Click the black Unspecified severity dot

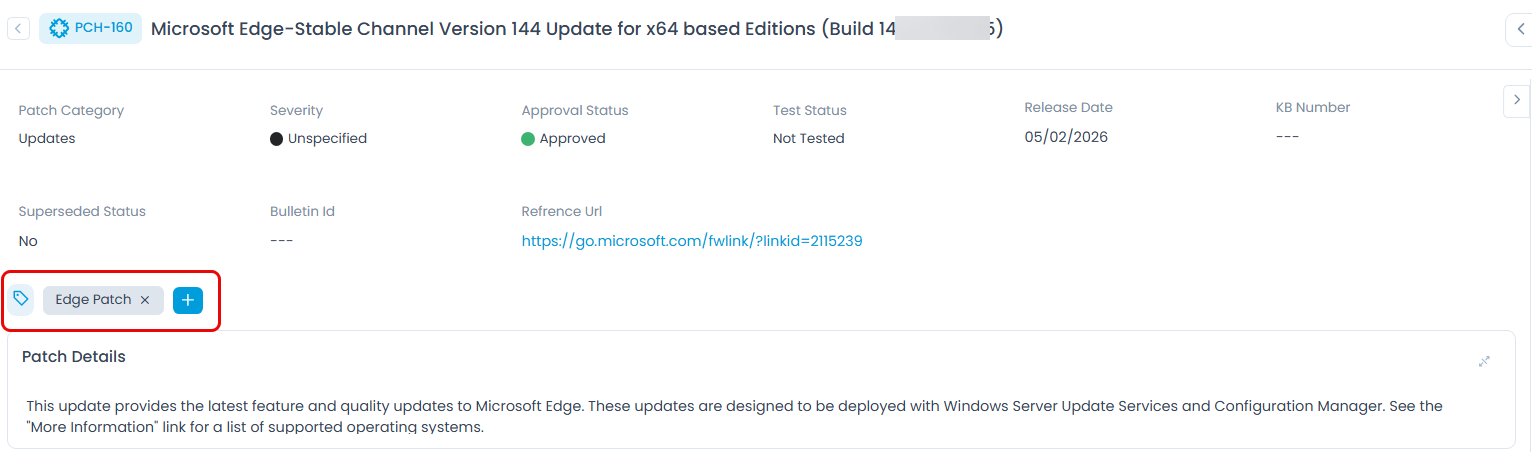[277, 139]
